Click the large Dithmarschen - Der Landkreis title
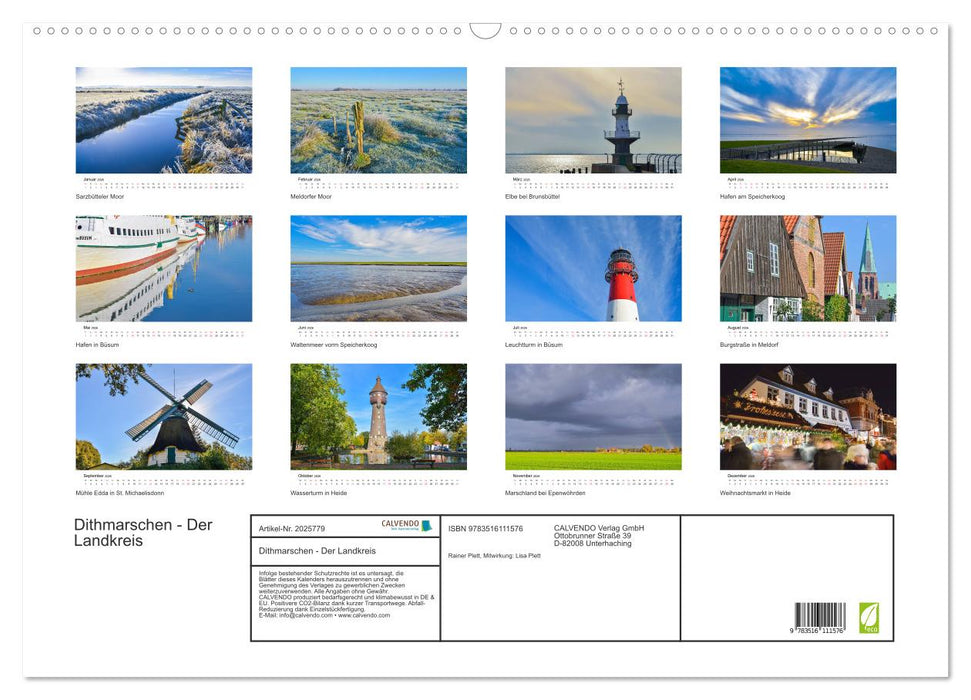971x700 pixels. [x=143, y=533]
